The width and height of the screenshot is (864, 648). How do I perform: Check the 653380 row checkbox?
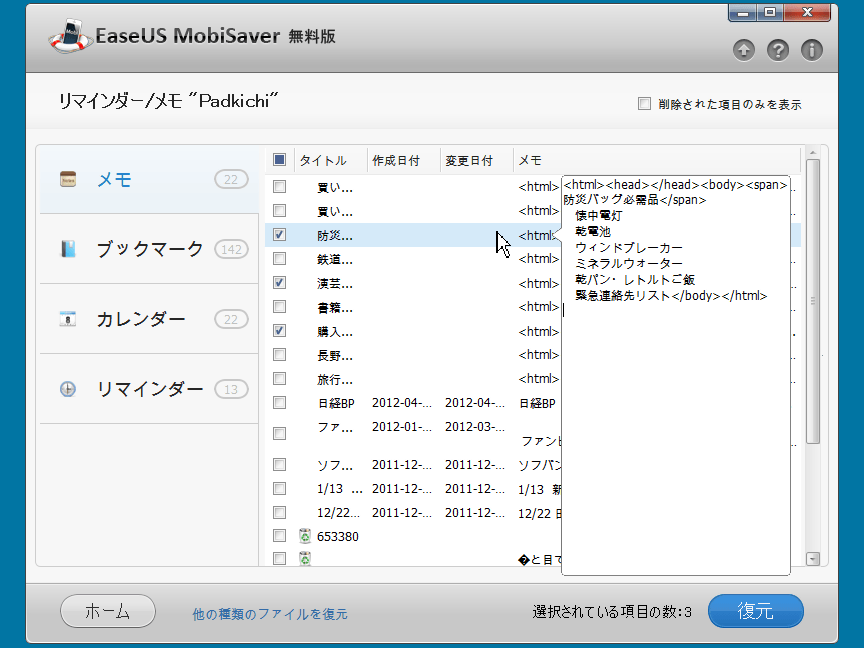[279, 536]
